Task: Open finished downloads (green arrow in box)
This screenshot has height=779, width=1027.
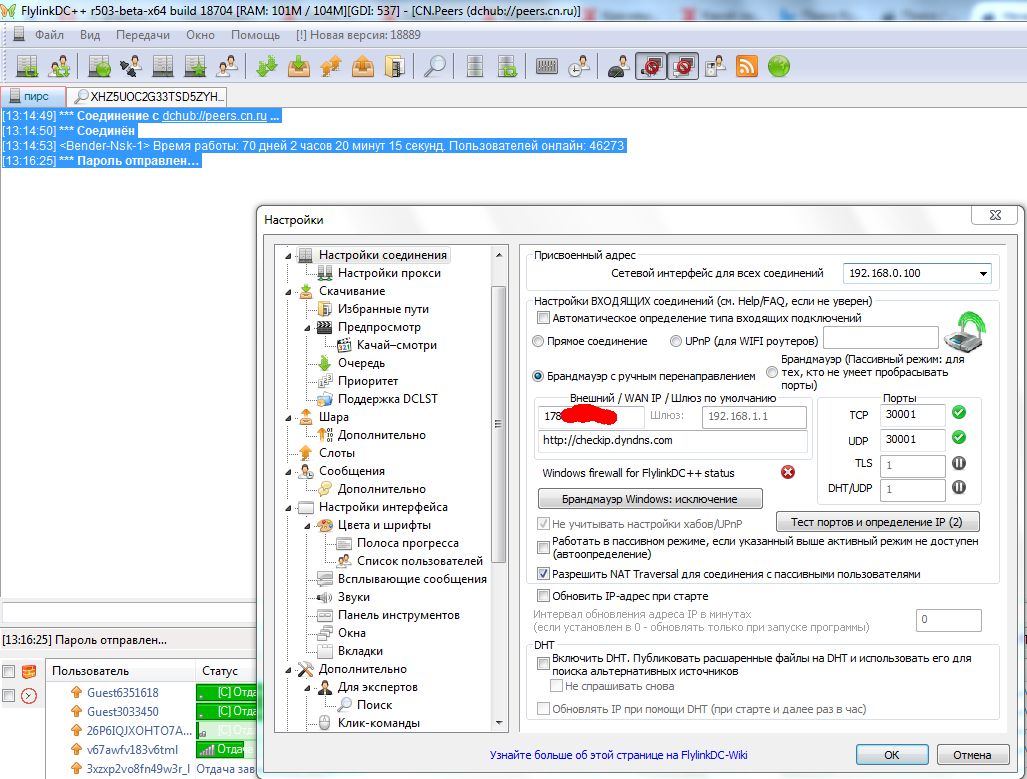Action: tap(299, 66)
